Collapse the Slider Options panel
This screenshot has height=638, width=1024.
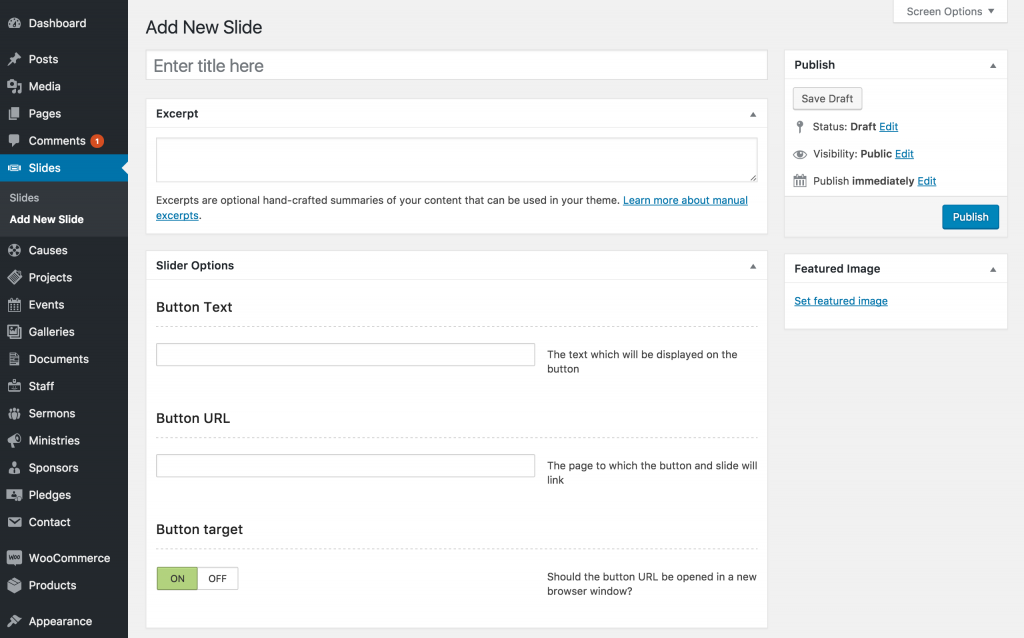753,266
